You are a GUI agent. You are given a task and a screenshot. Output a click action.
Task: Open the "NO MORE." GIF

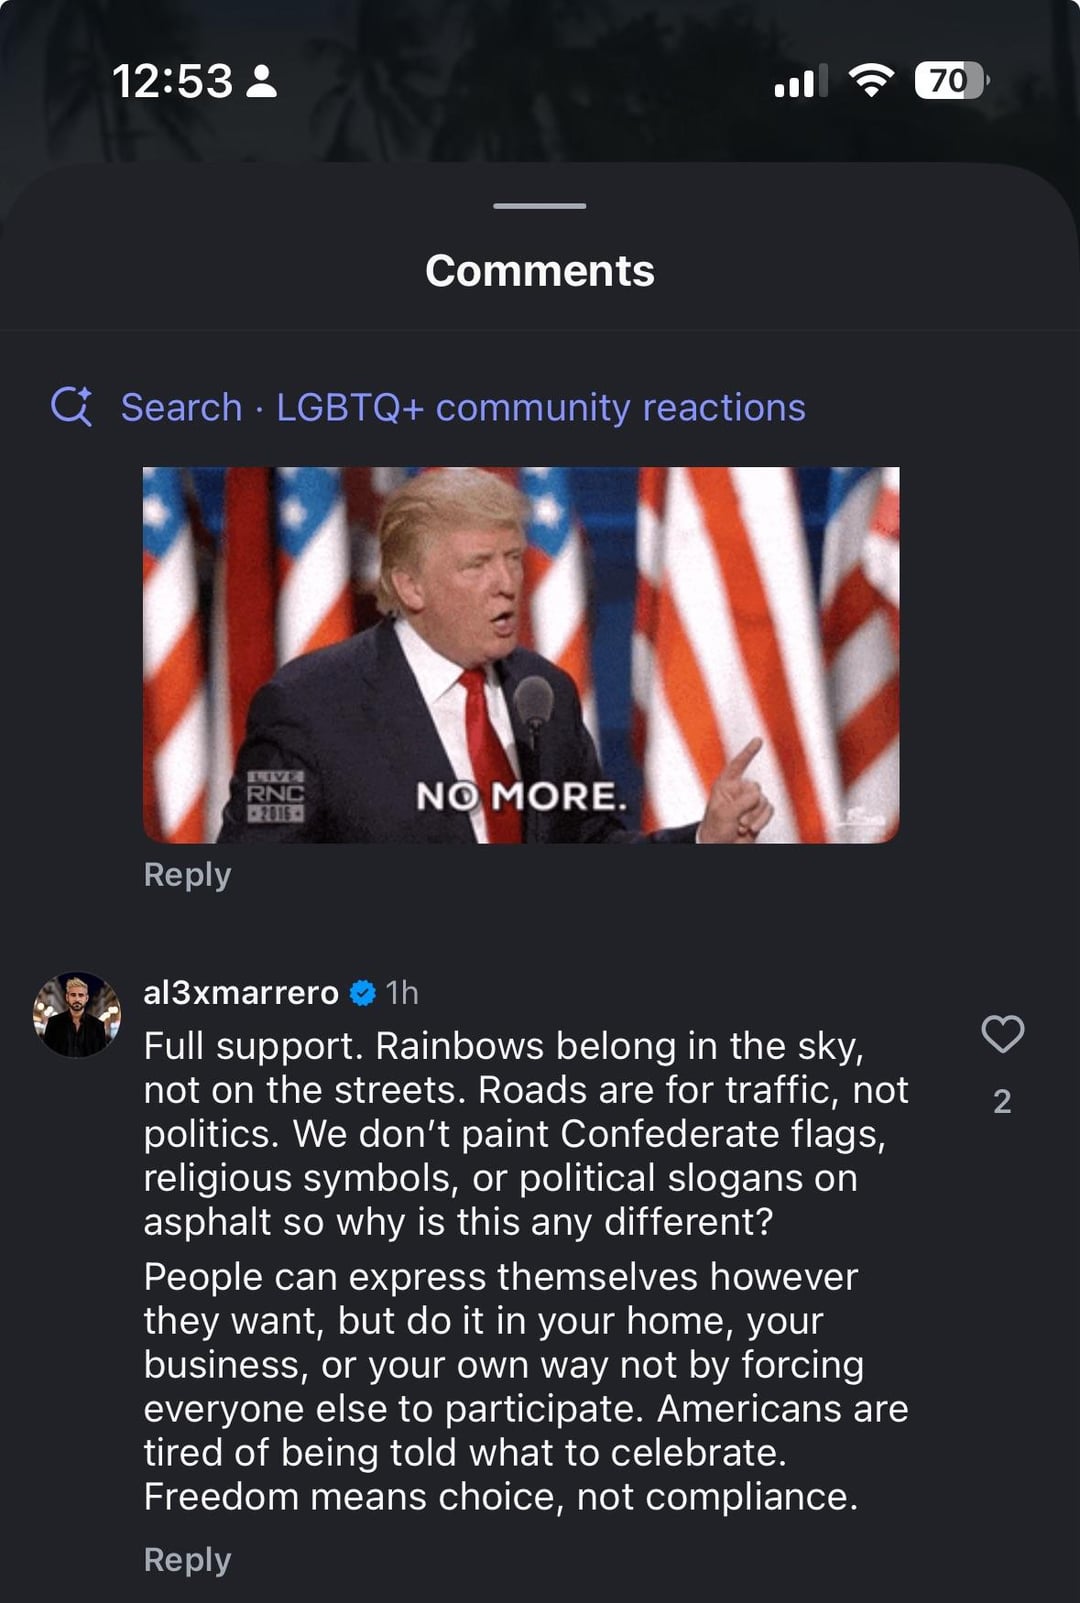tap(521, 655)
